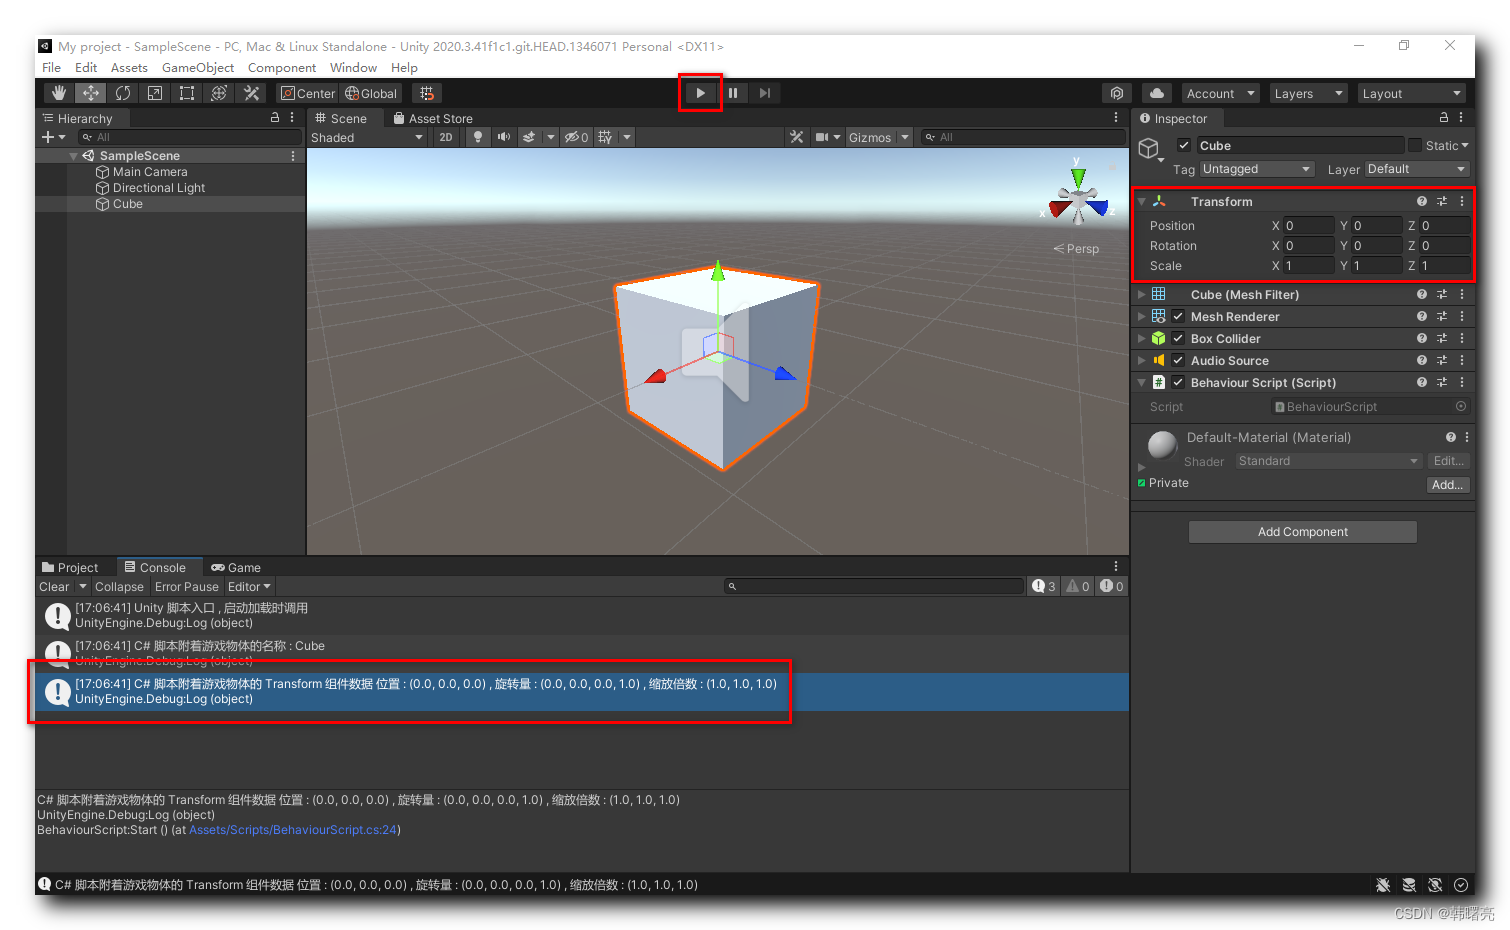Disable the Box Collider component checkbox
This screenshot has height=930, width=1510.
click(1177, 338)
